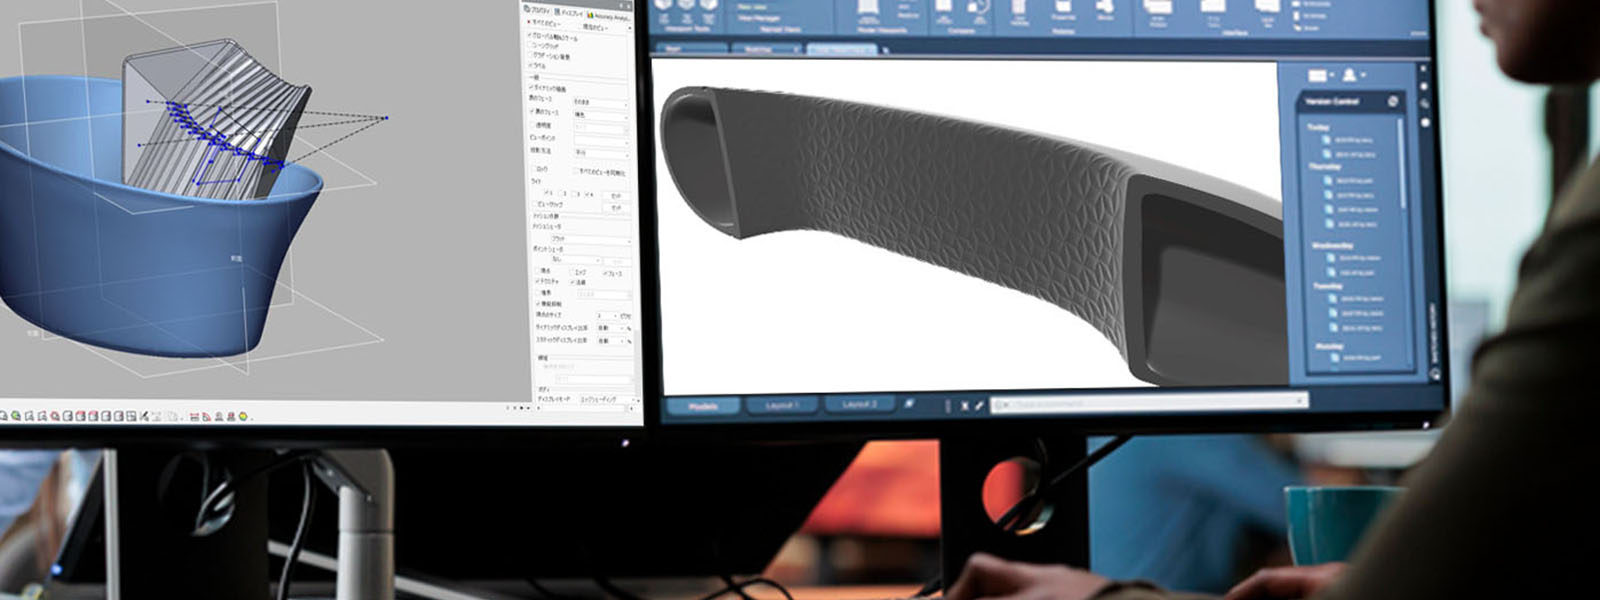Open the ポイントシェーダ dropdown
This screenshot has height=600, width=1600.
(x=576, y=261)
